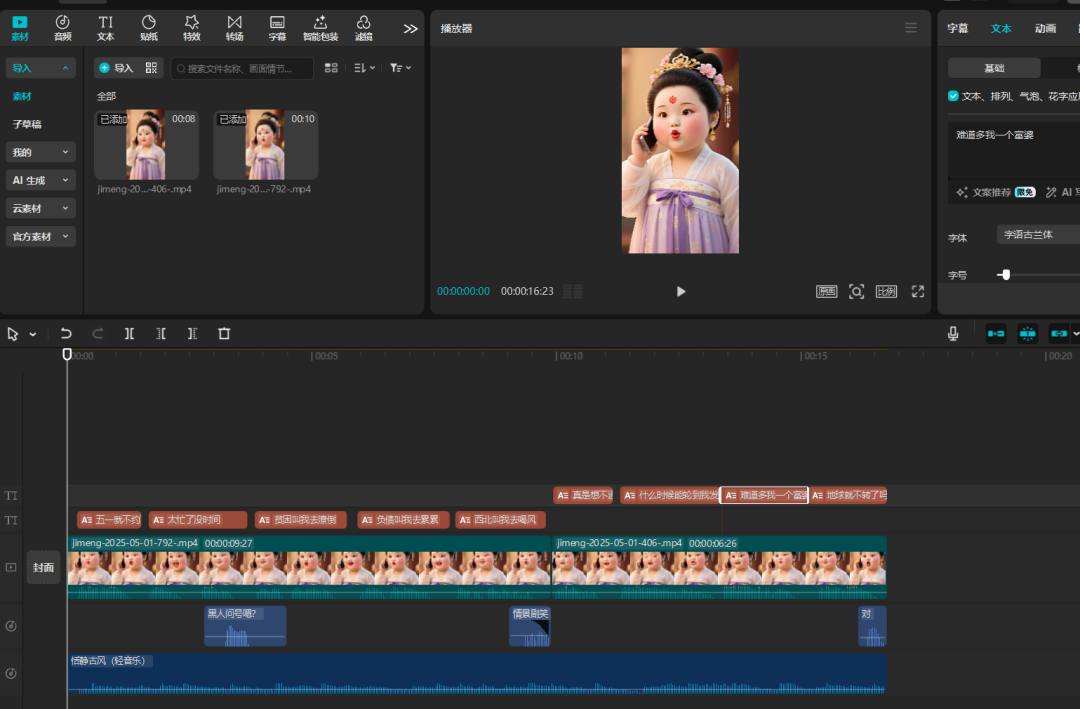Click the 导入 import button with plus
The width and height of the screenshot is (1080, 709).
click(116, 68)
